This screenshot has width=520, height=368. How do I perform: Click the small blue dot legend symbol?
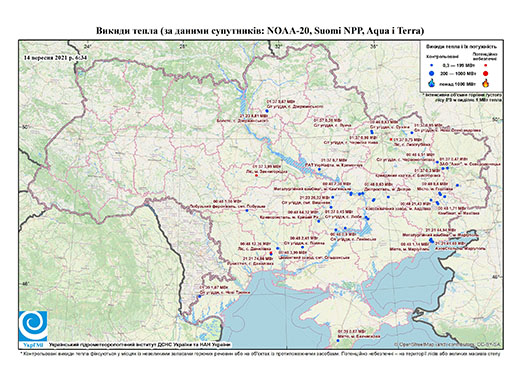click(x=432, y=65)
